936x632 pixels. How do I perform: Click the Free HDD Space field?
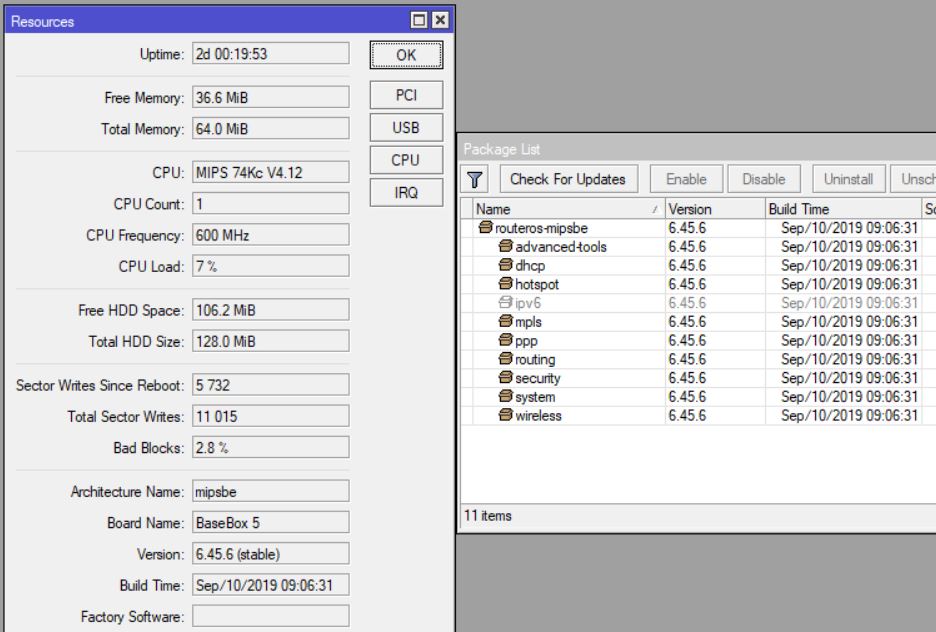click(270, 310)
